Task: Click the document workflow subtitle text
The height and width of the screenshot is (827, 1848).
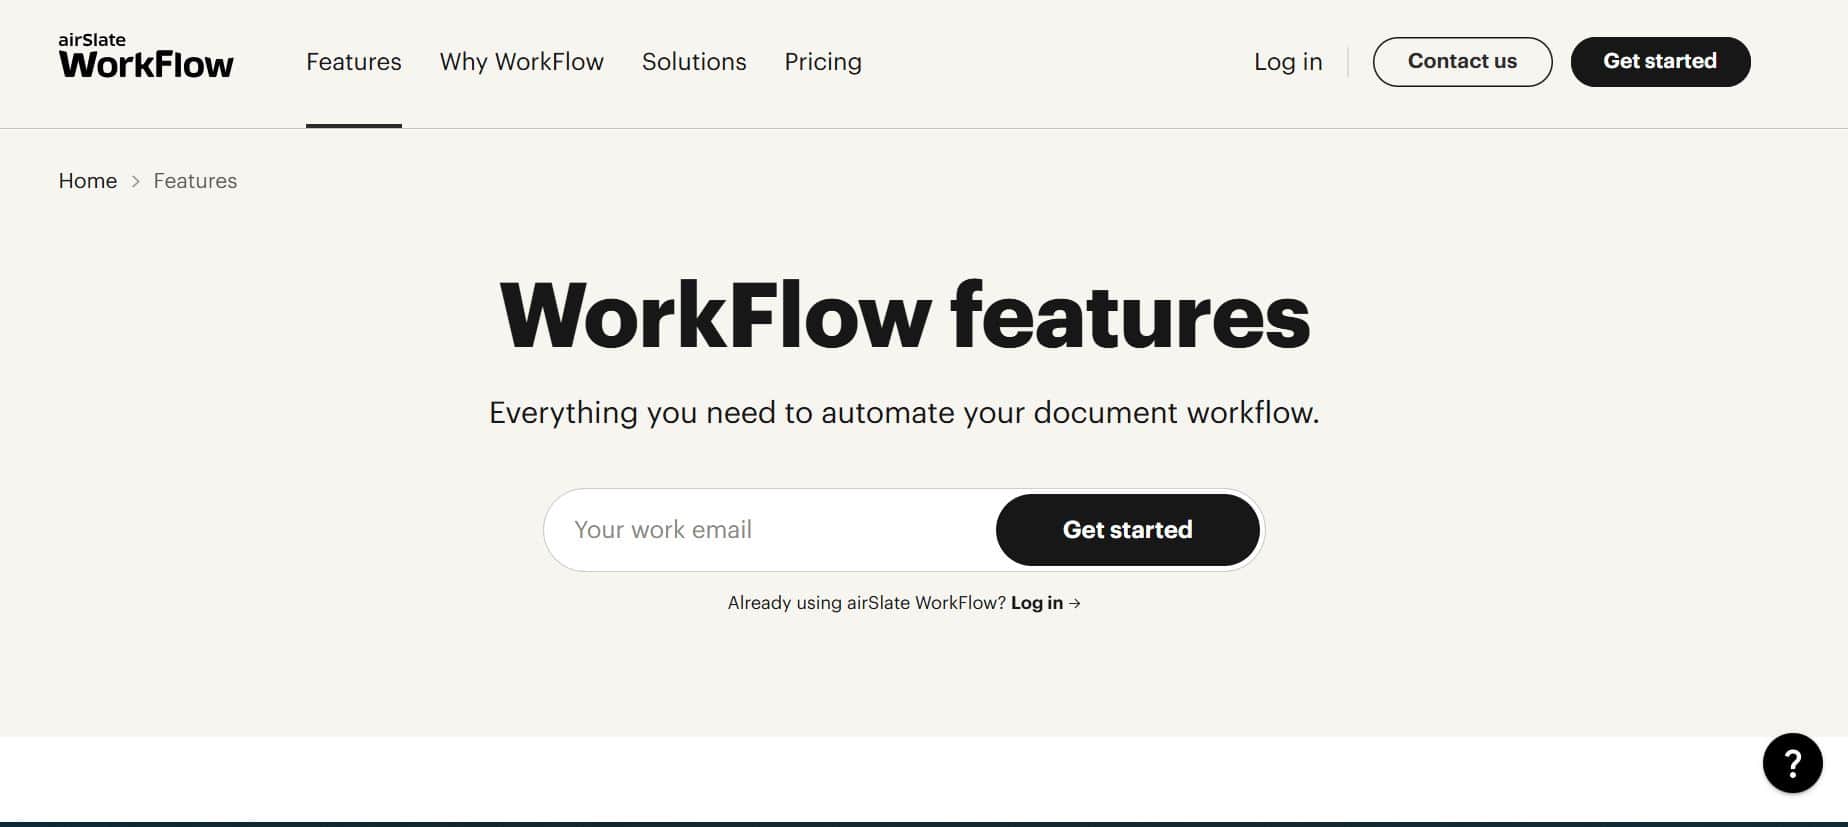Action: (x=904, y=413)
